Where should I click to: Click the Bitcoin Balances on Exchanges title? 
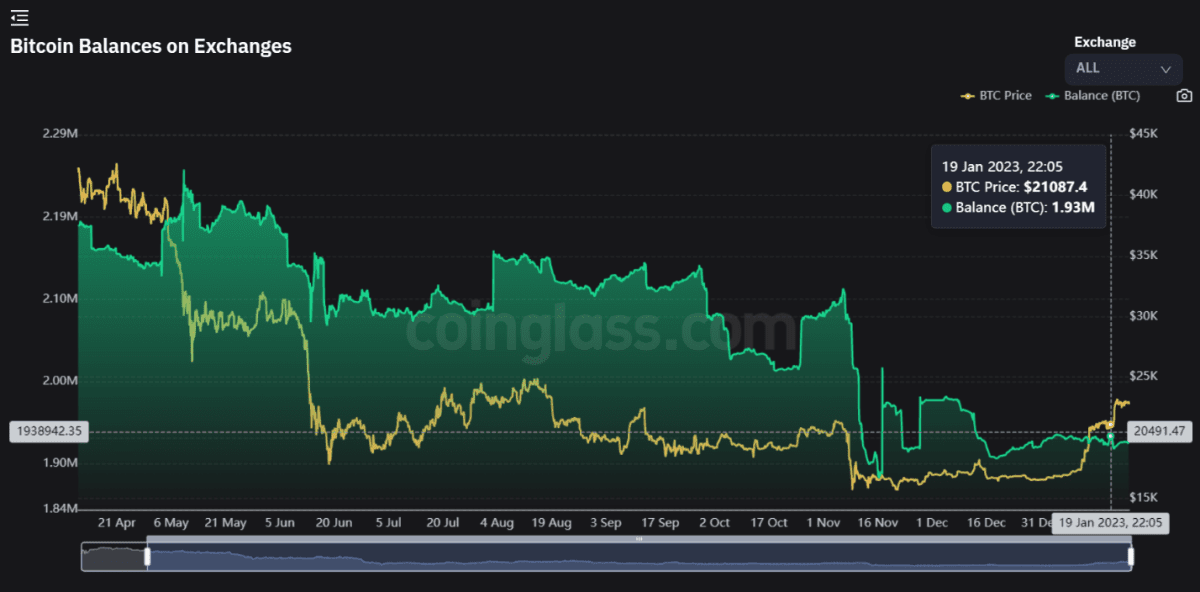(151, 46)
